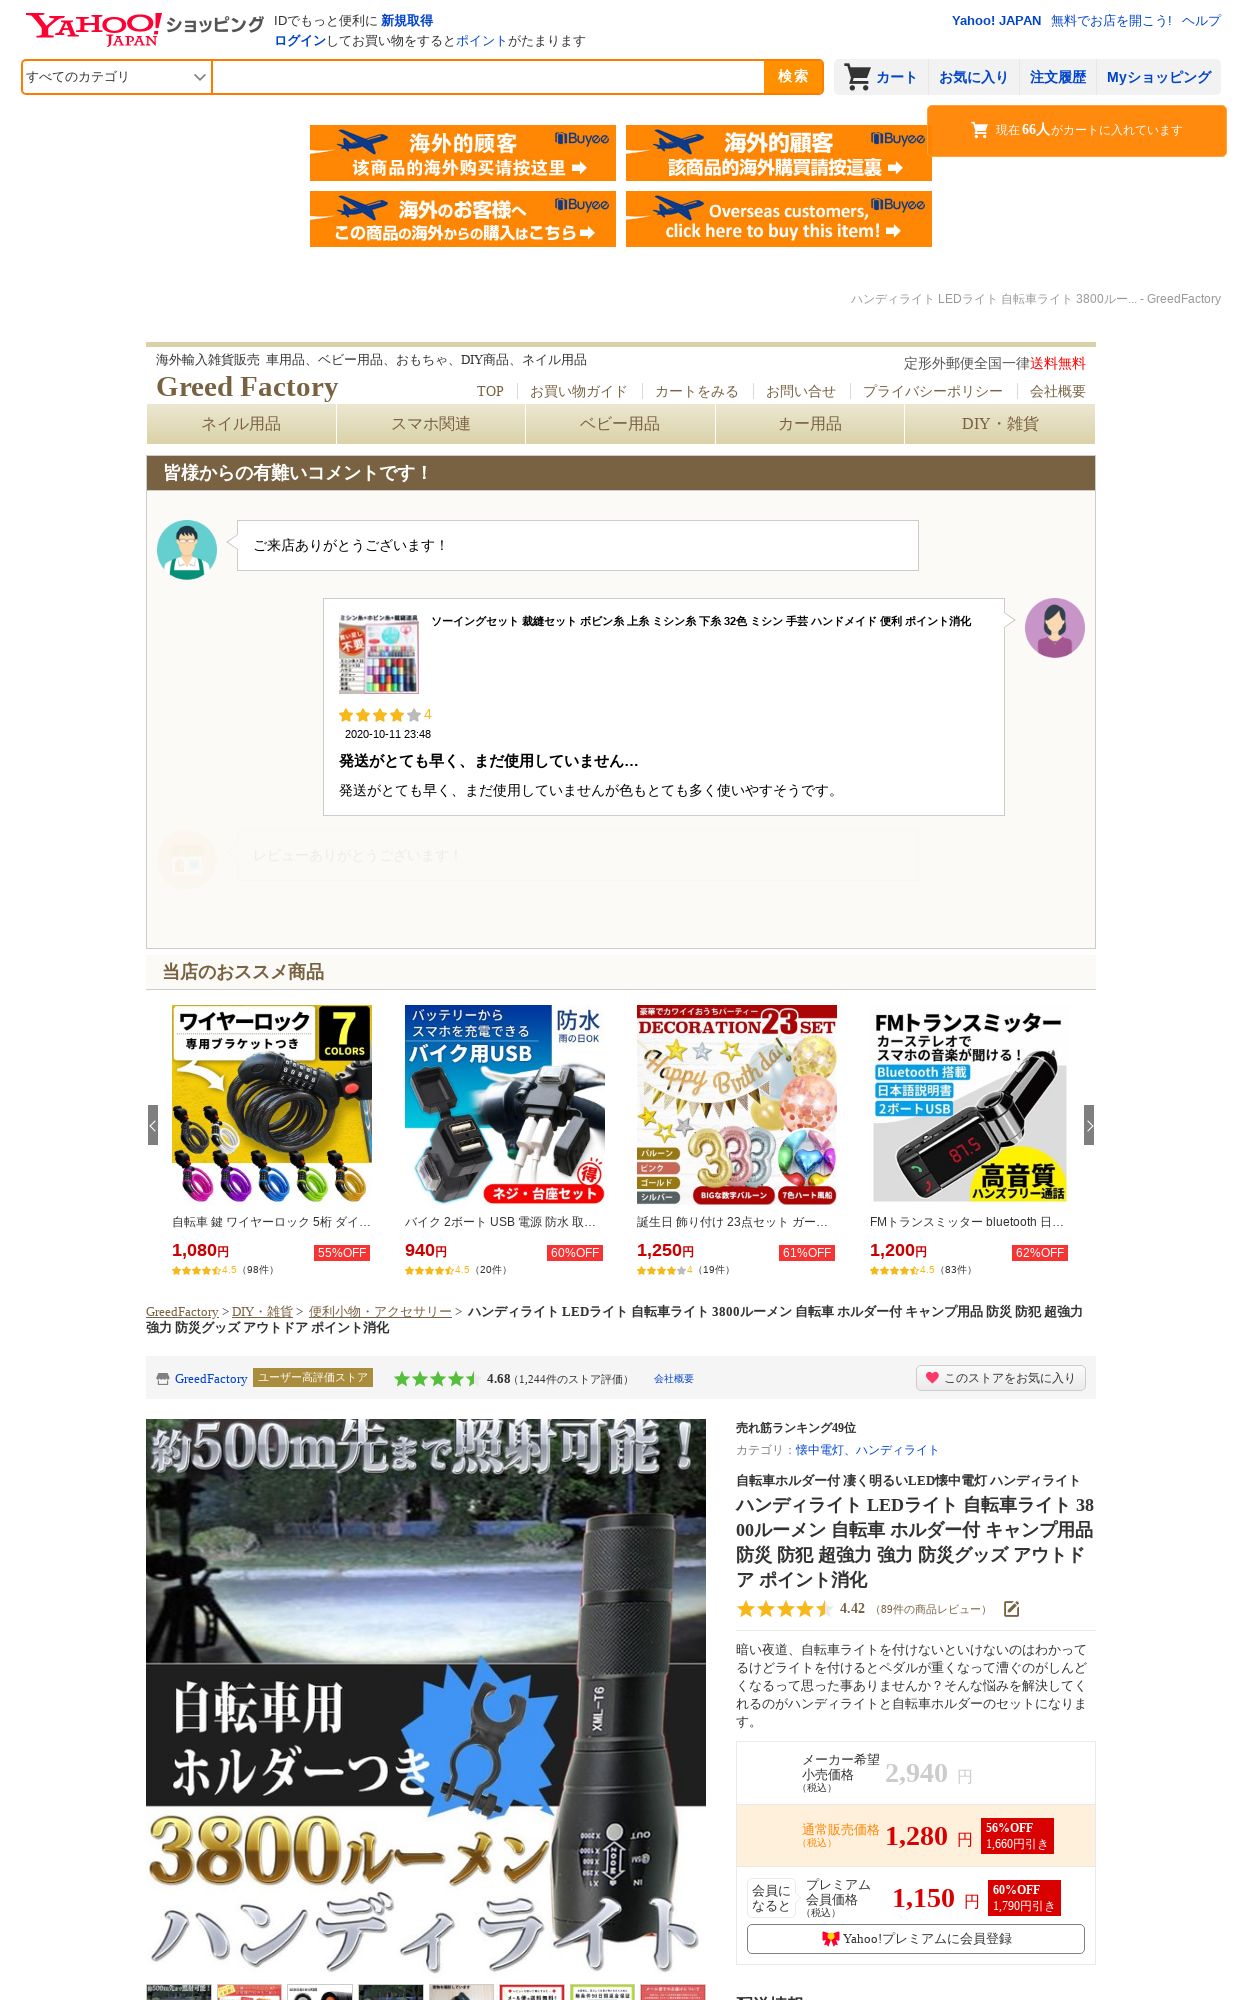Viewport: 1242px width, 2000px height.
Task: Select ネイル用品 category tab
Action: coord(241,424)
